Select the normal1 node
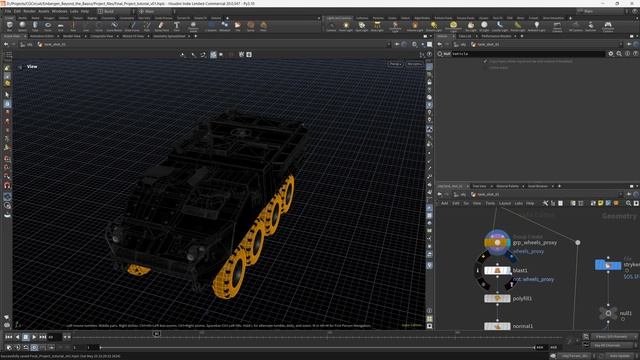The height and width of the screenshot is (360, 640). point(497,326)
